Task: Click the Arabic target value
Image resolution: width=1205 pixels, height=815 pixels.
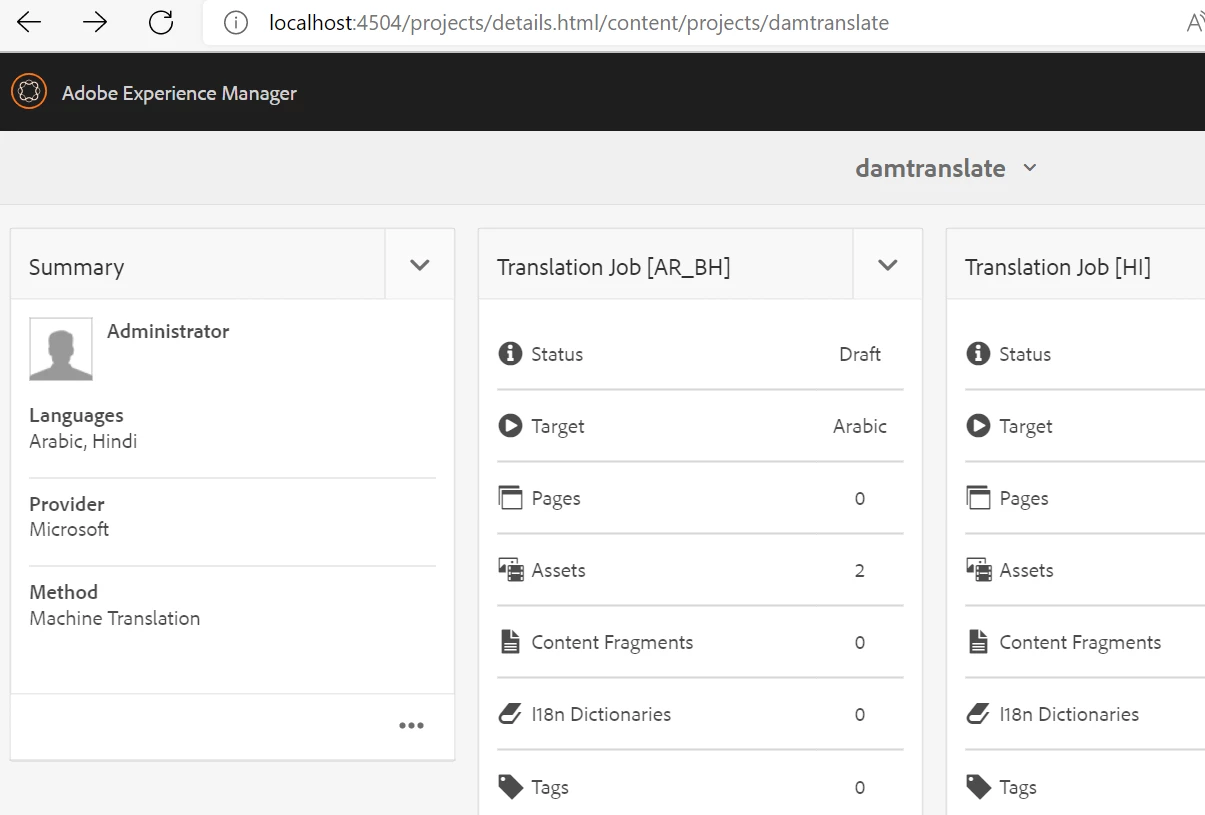Action: point(860,426)
